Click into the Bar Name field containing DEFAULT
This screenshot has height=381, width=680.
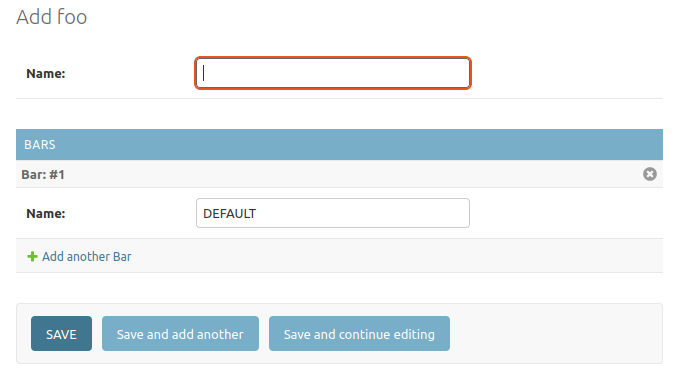[x=333, y=213]
